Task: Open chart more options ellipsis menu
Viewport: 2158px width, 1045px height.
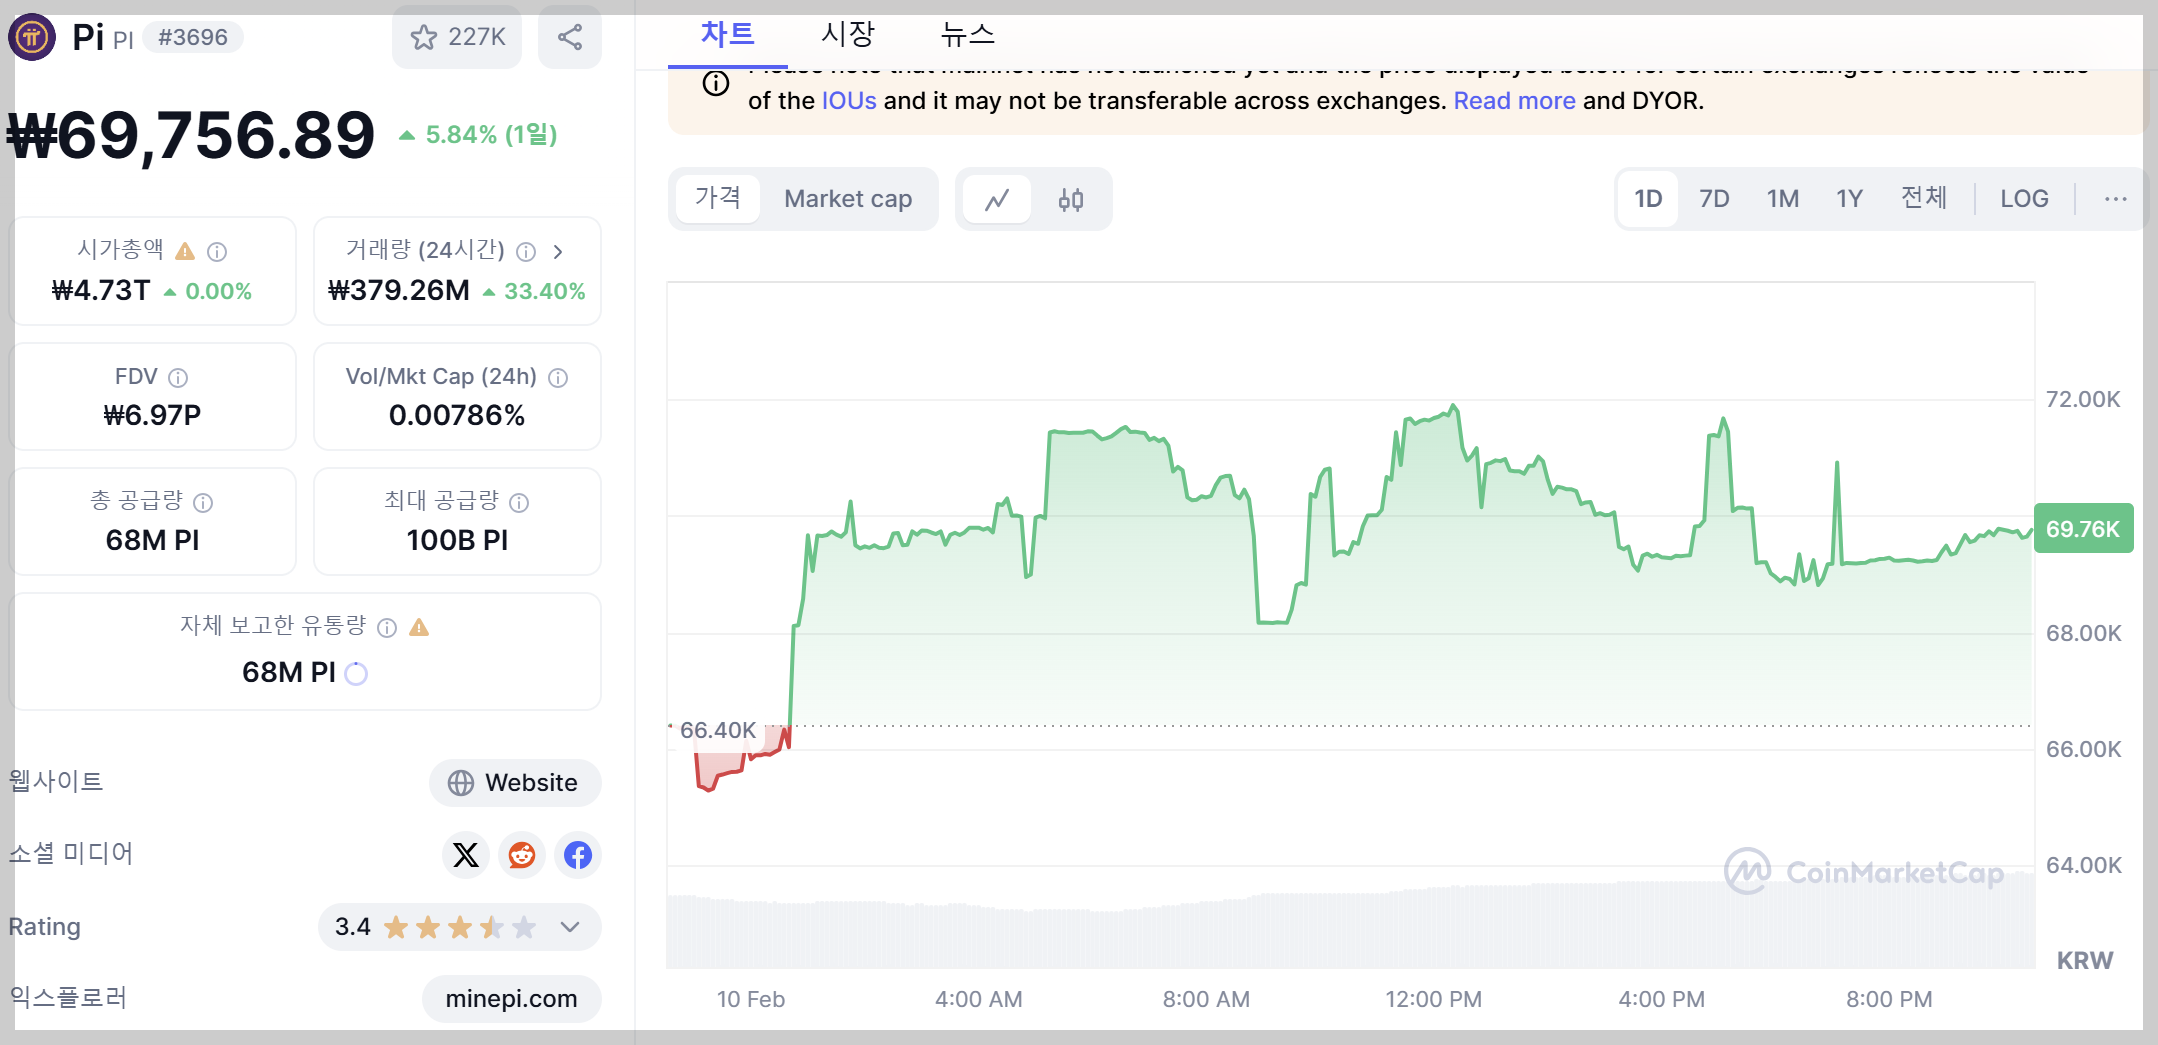Action: (x=2116, y=199)
